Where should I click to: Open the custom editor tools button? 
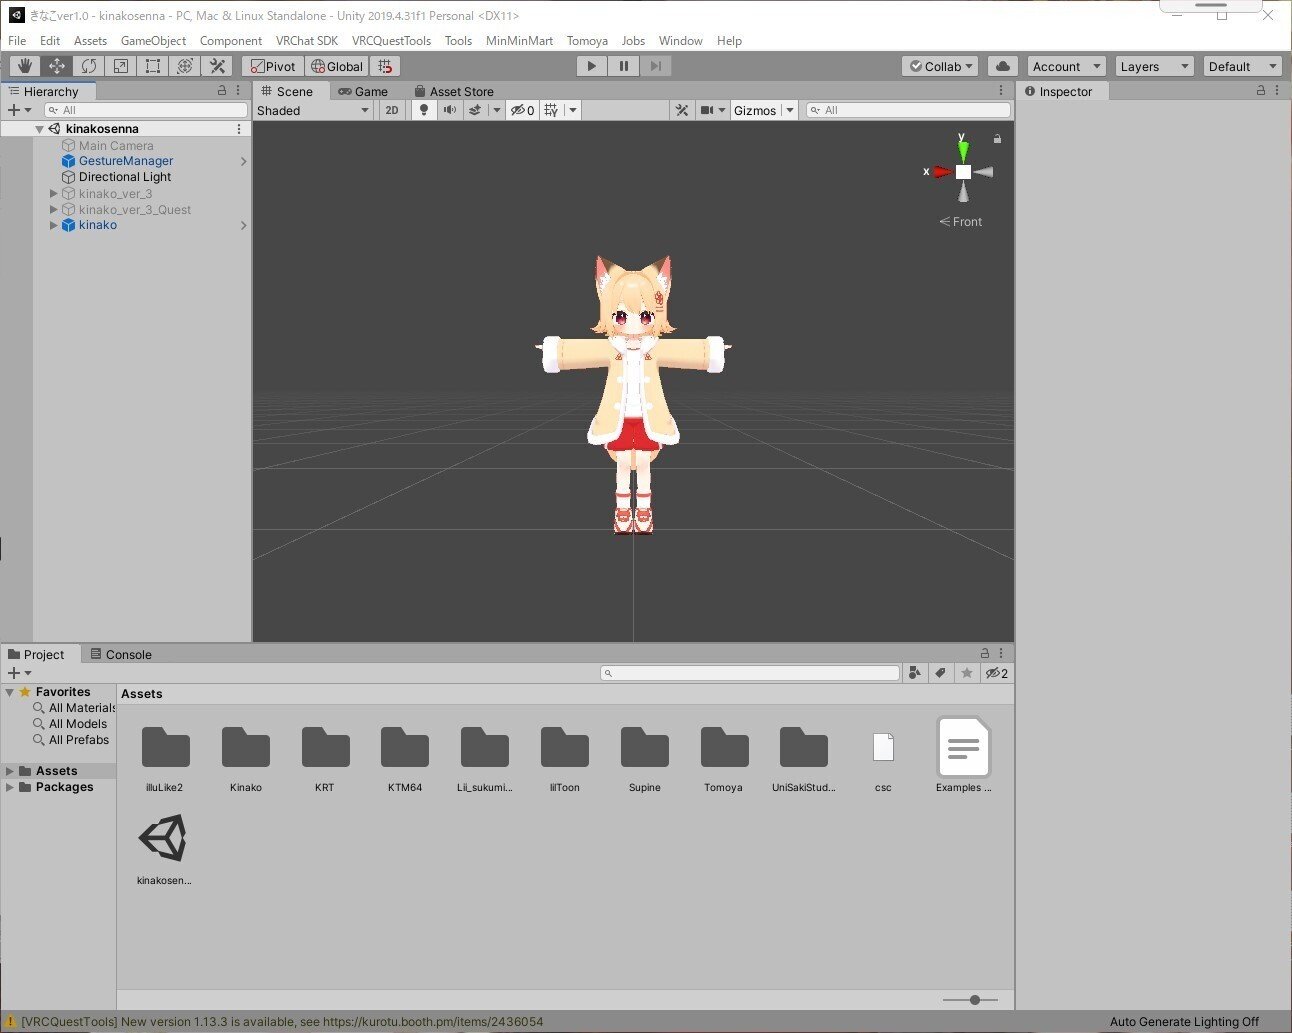tap(217, 66)
